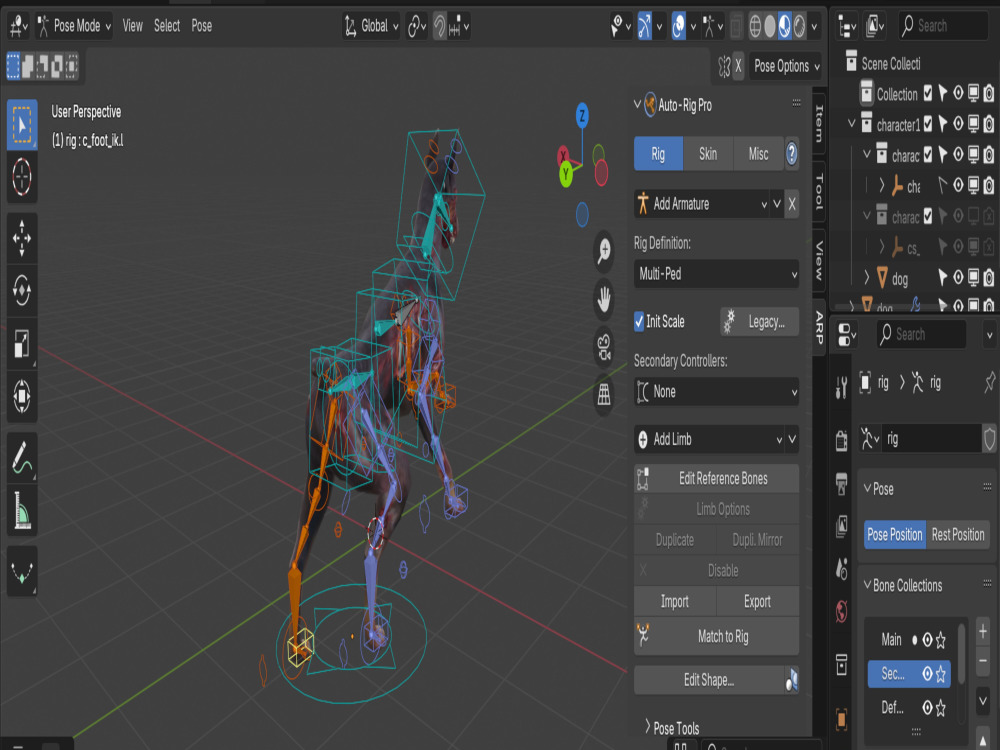Open the View menu
This screenshot has width=1000, height=750.
coord(133,26)
